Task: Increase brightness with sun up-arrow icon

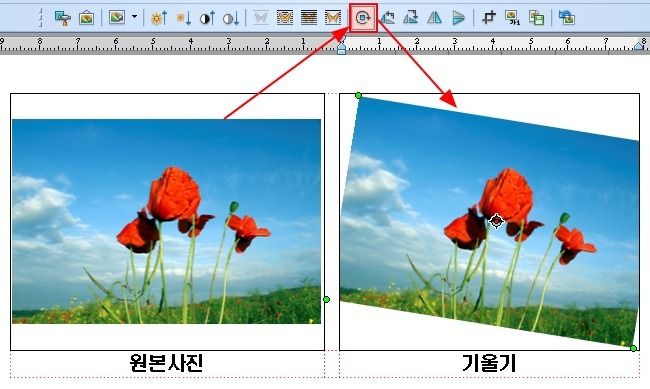Action: pyautogui.click(x=159, y=18)
